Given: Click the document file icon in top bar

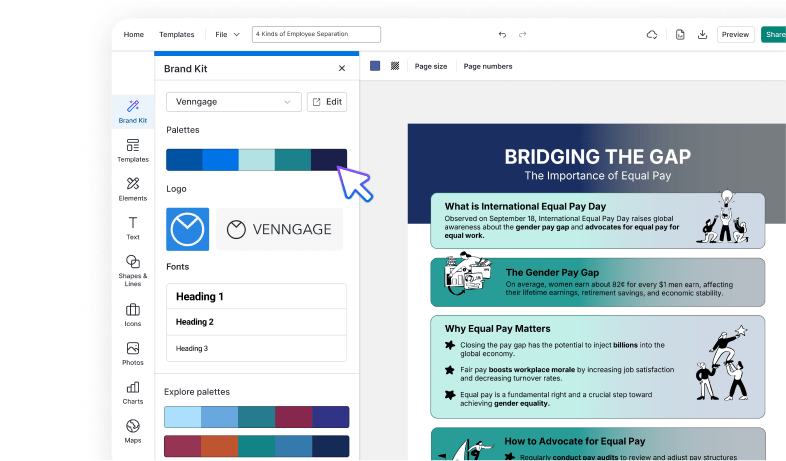Looking at the screenshot, I should (680, 35).
